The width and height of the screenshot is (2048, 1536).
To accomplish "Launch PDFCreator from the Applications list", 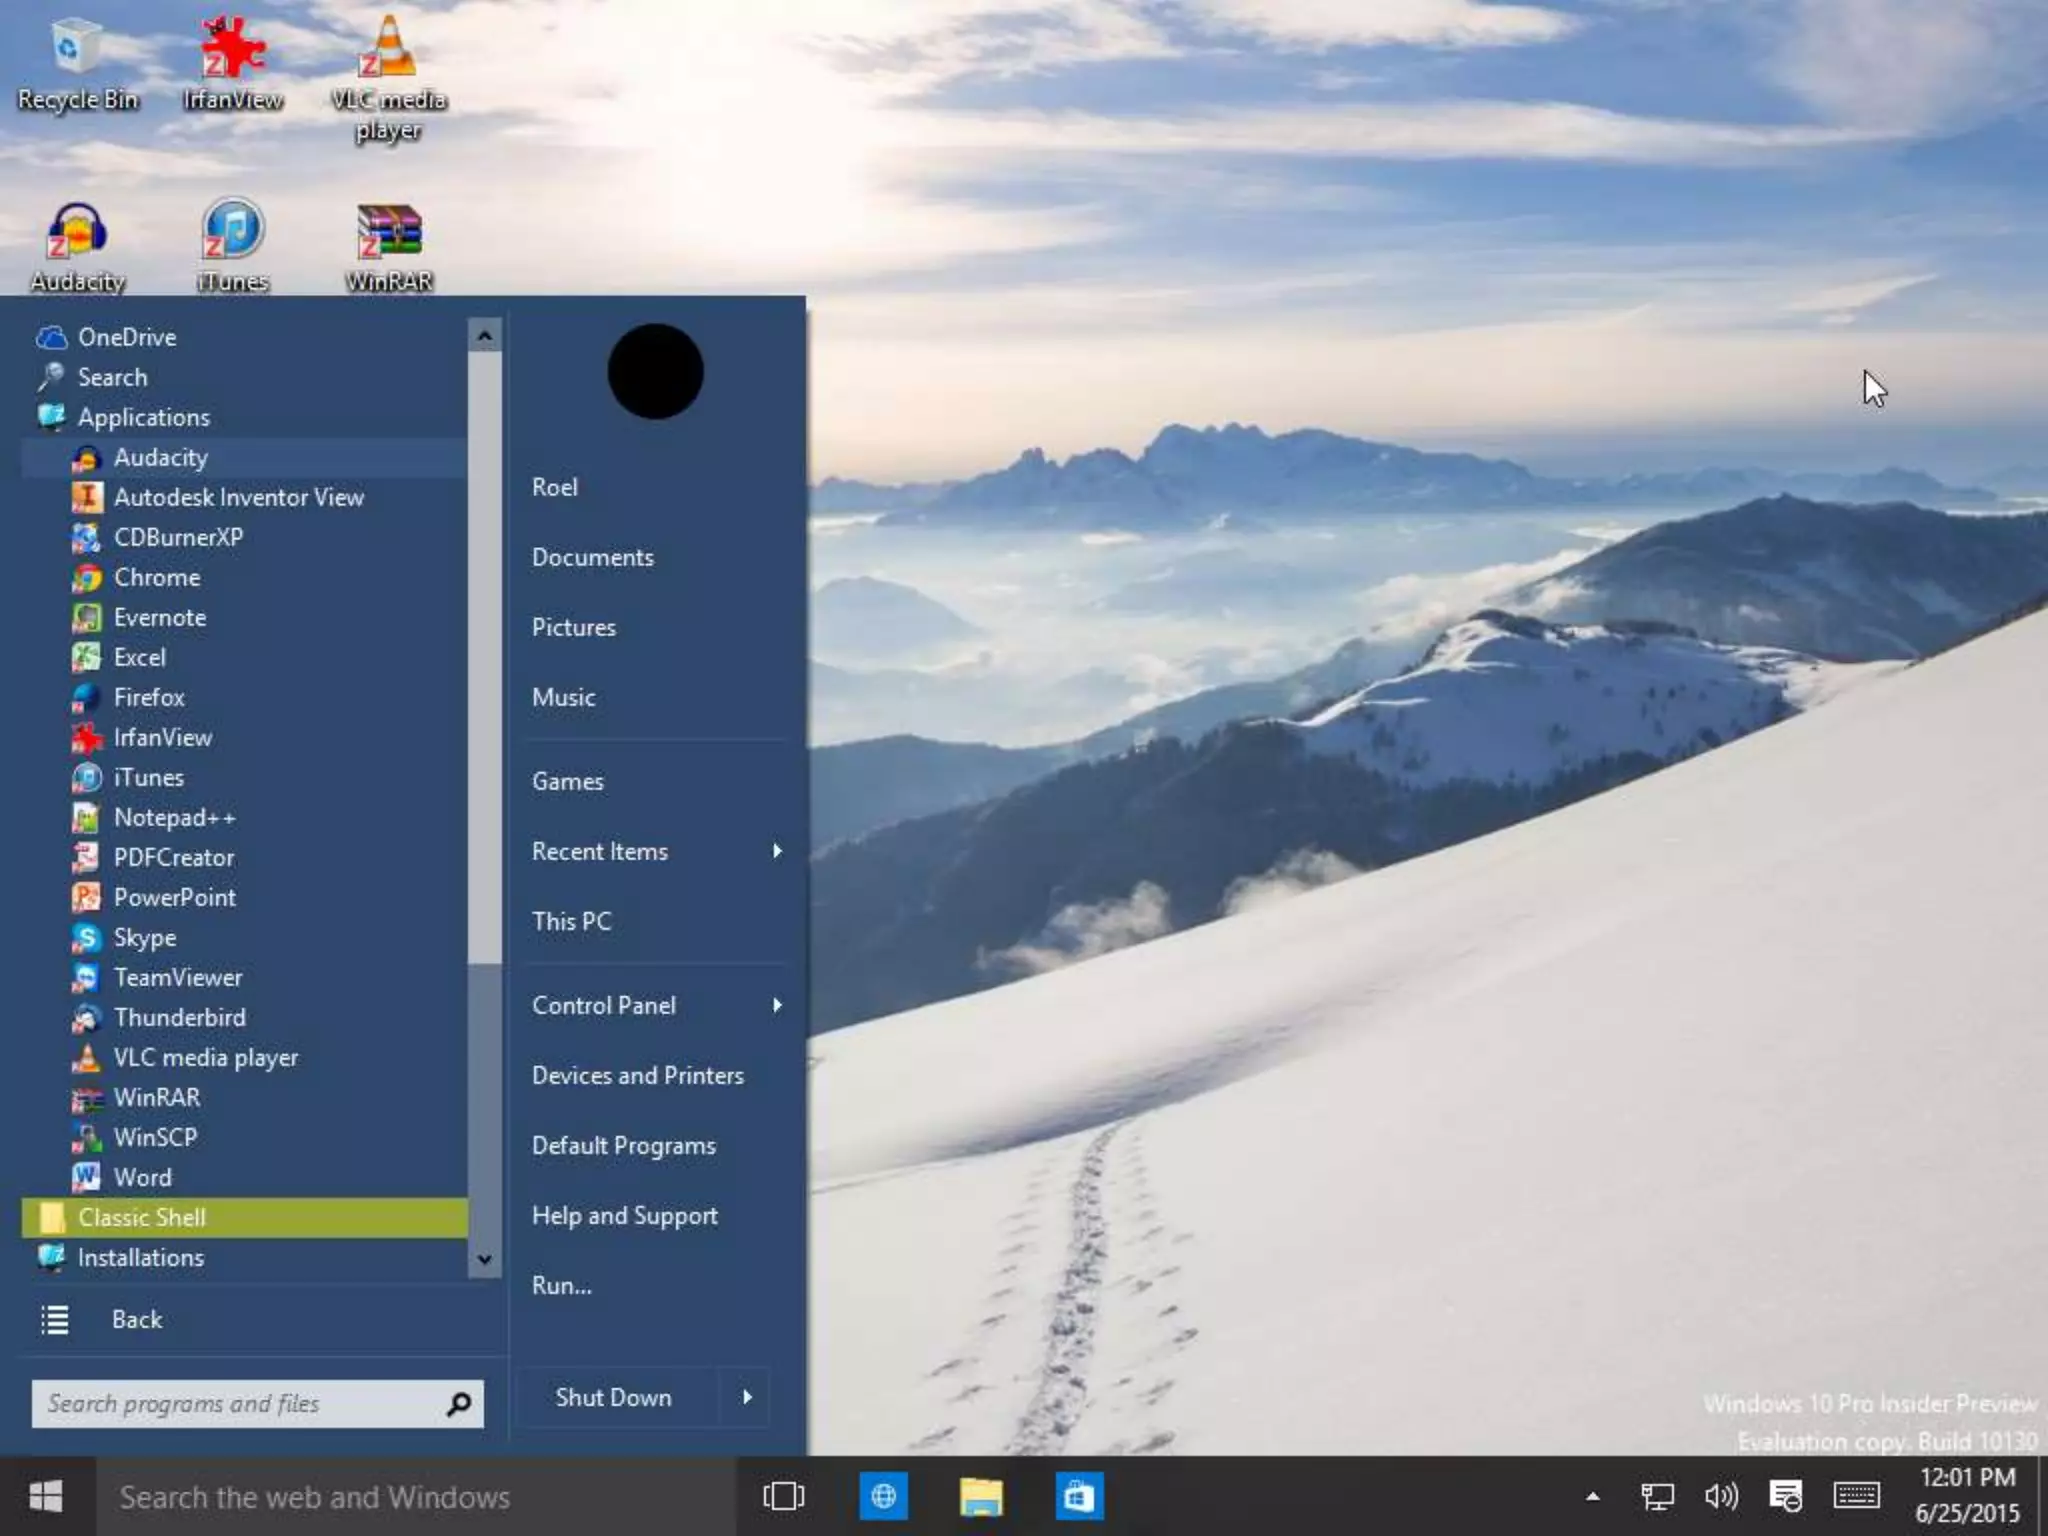I will tap(244, 857).
